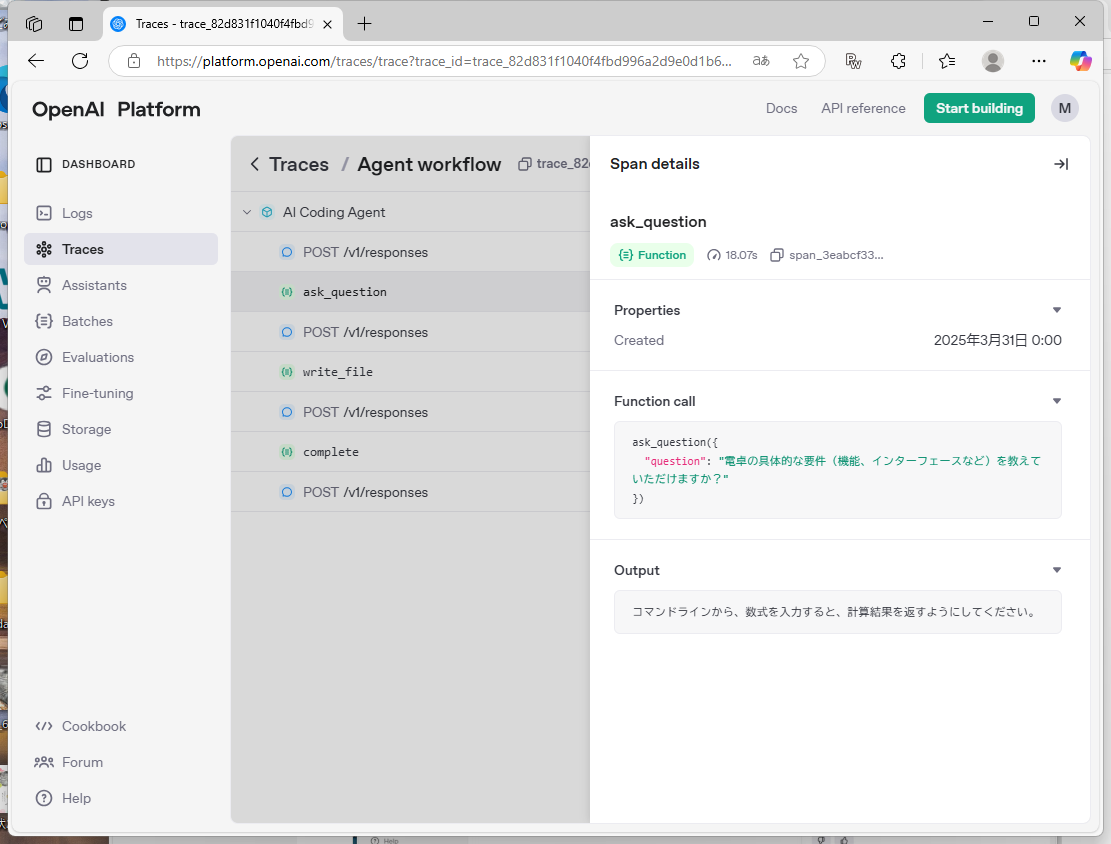Close the Span details panel
Screen dimensions: 1111x844
click(1061, 164)
